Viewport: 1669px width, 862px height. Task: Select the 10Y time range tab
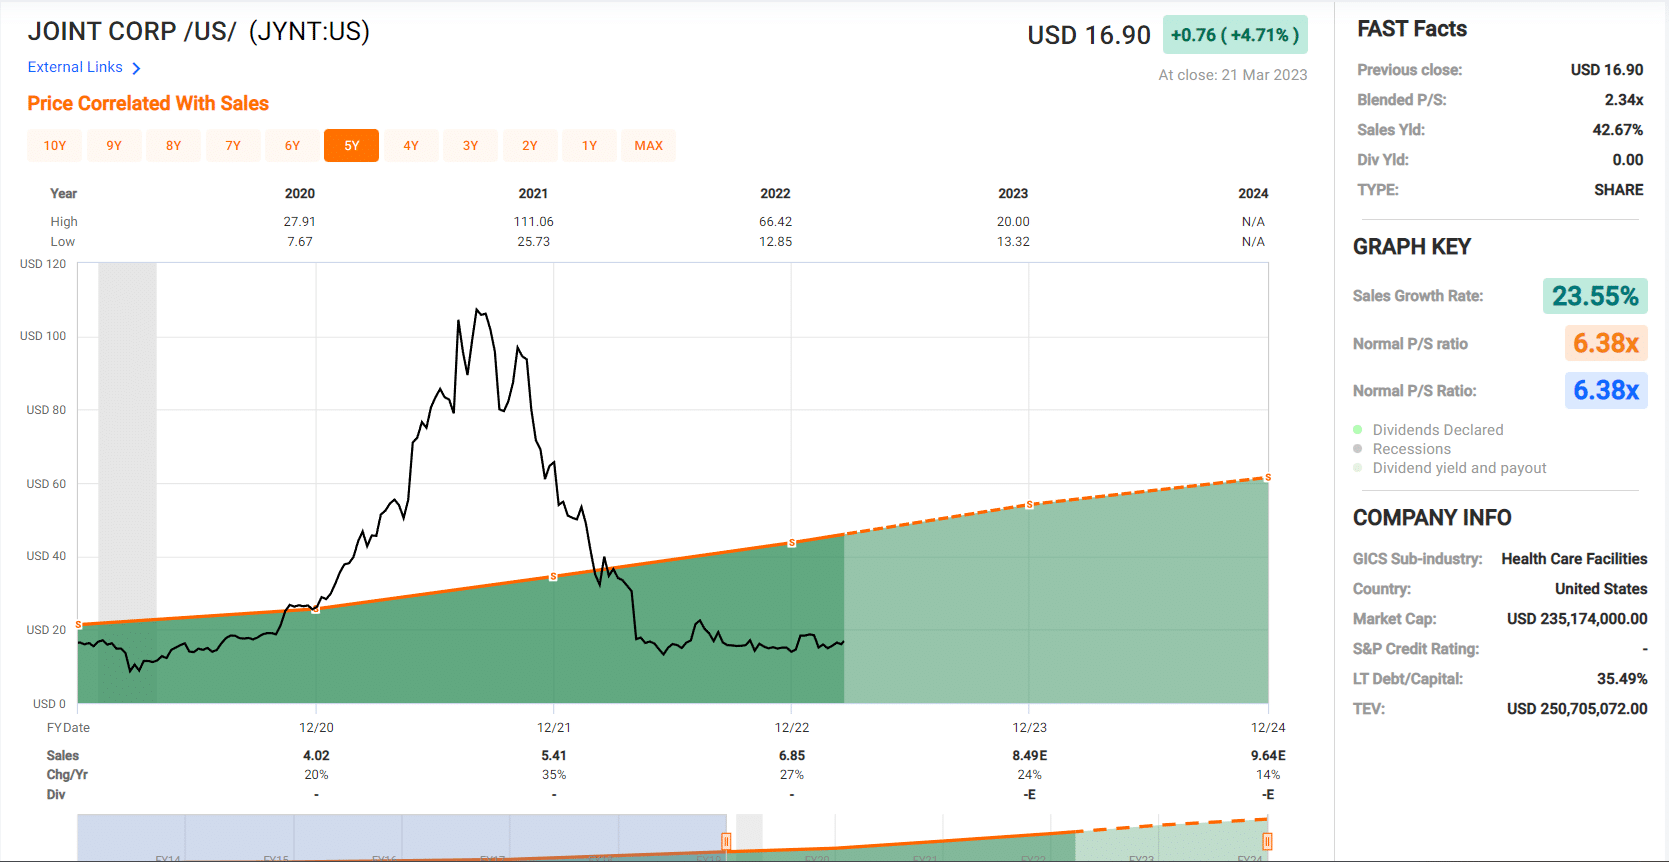55,146
